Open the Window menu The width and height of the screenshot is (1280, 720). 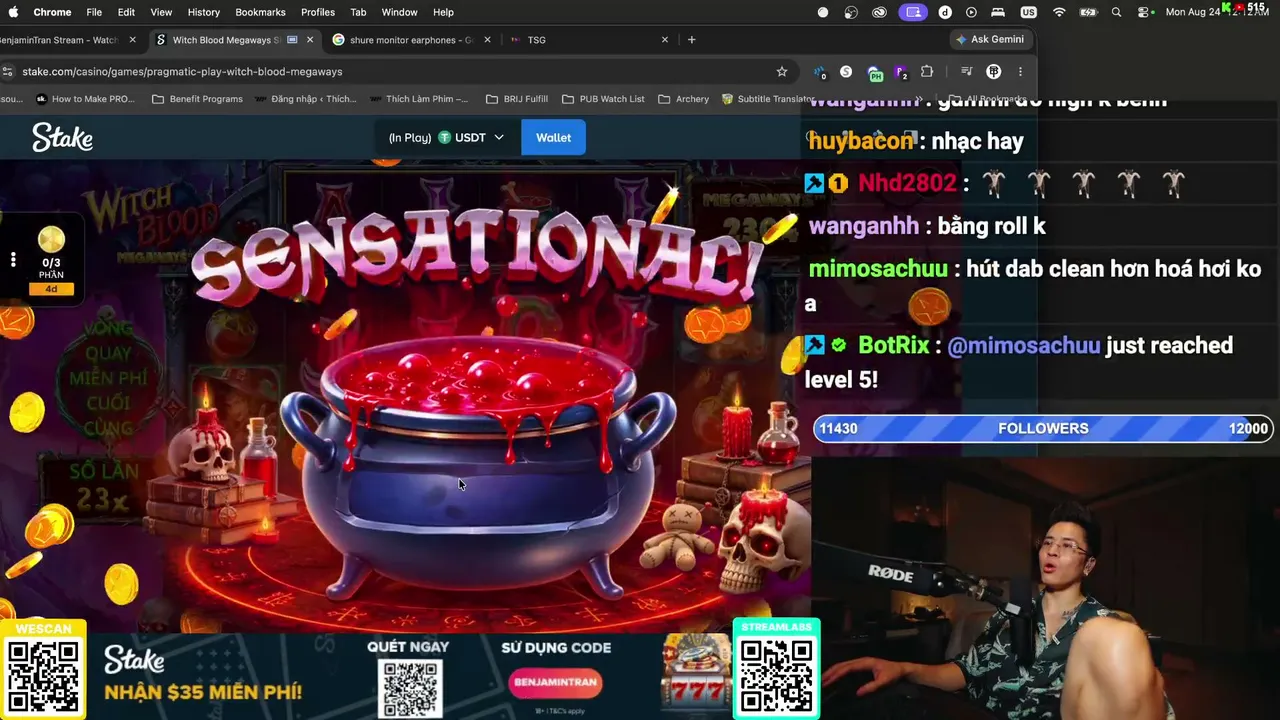coord(399,12)
